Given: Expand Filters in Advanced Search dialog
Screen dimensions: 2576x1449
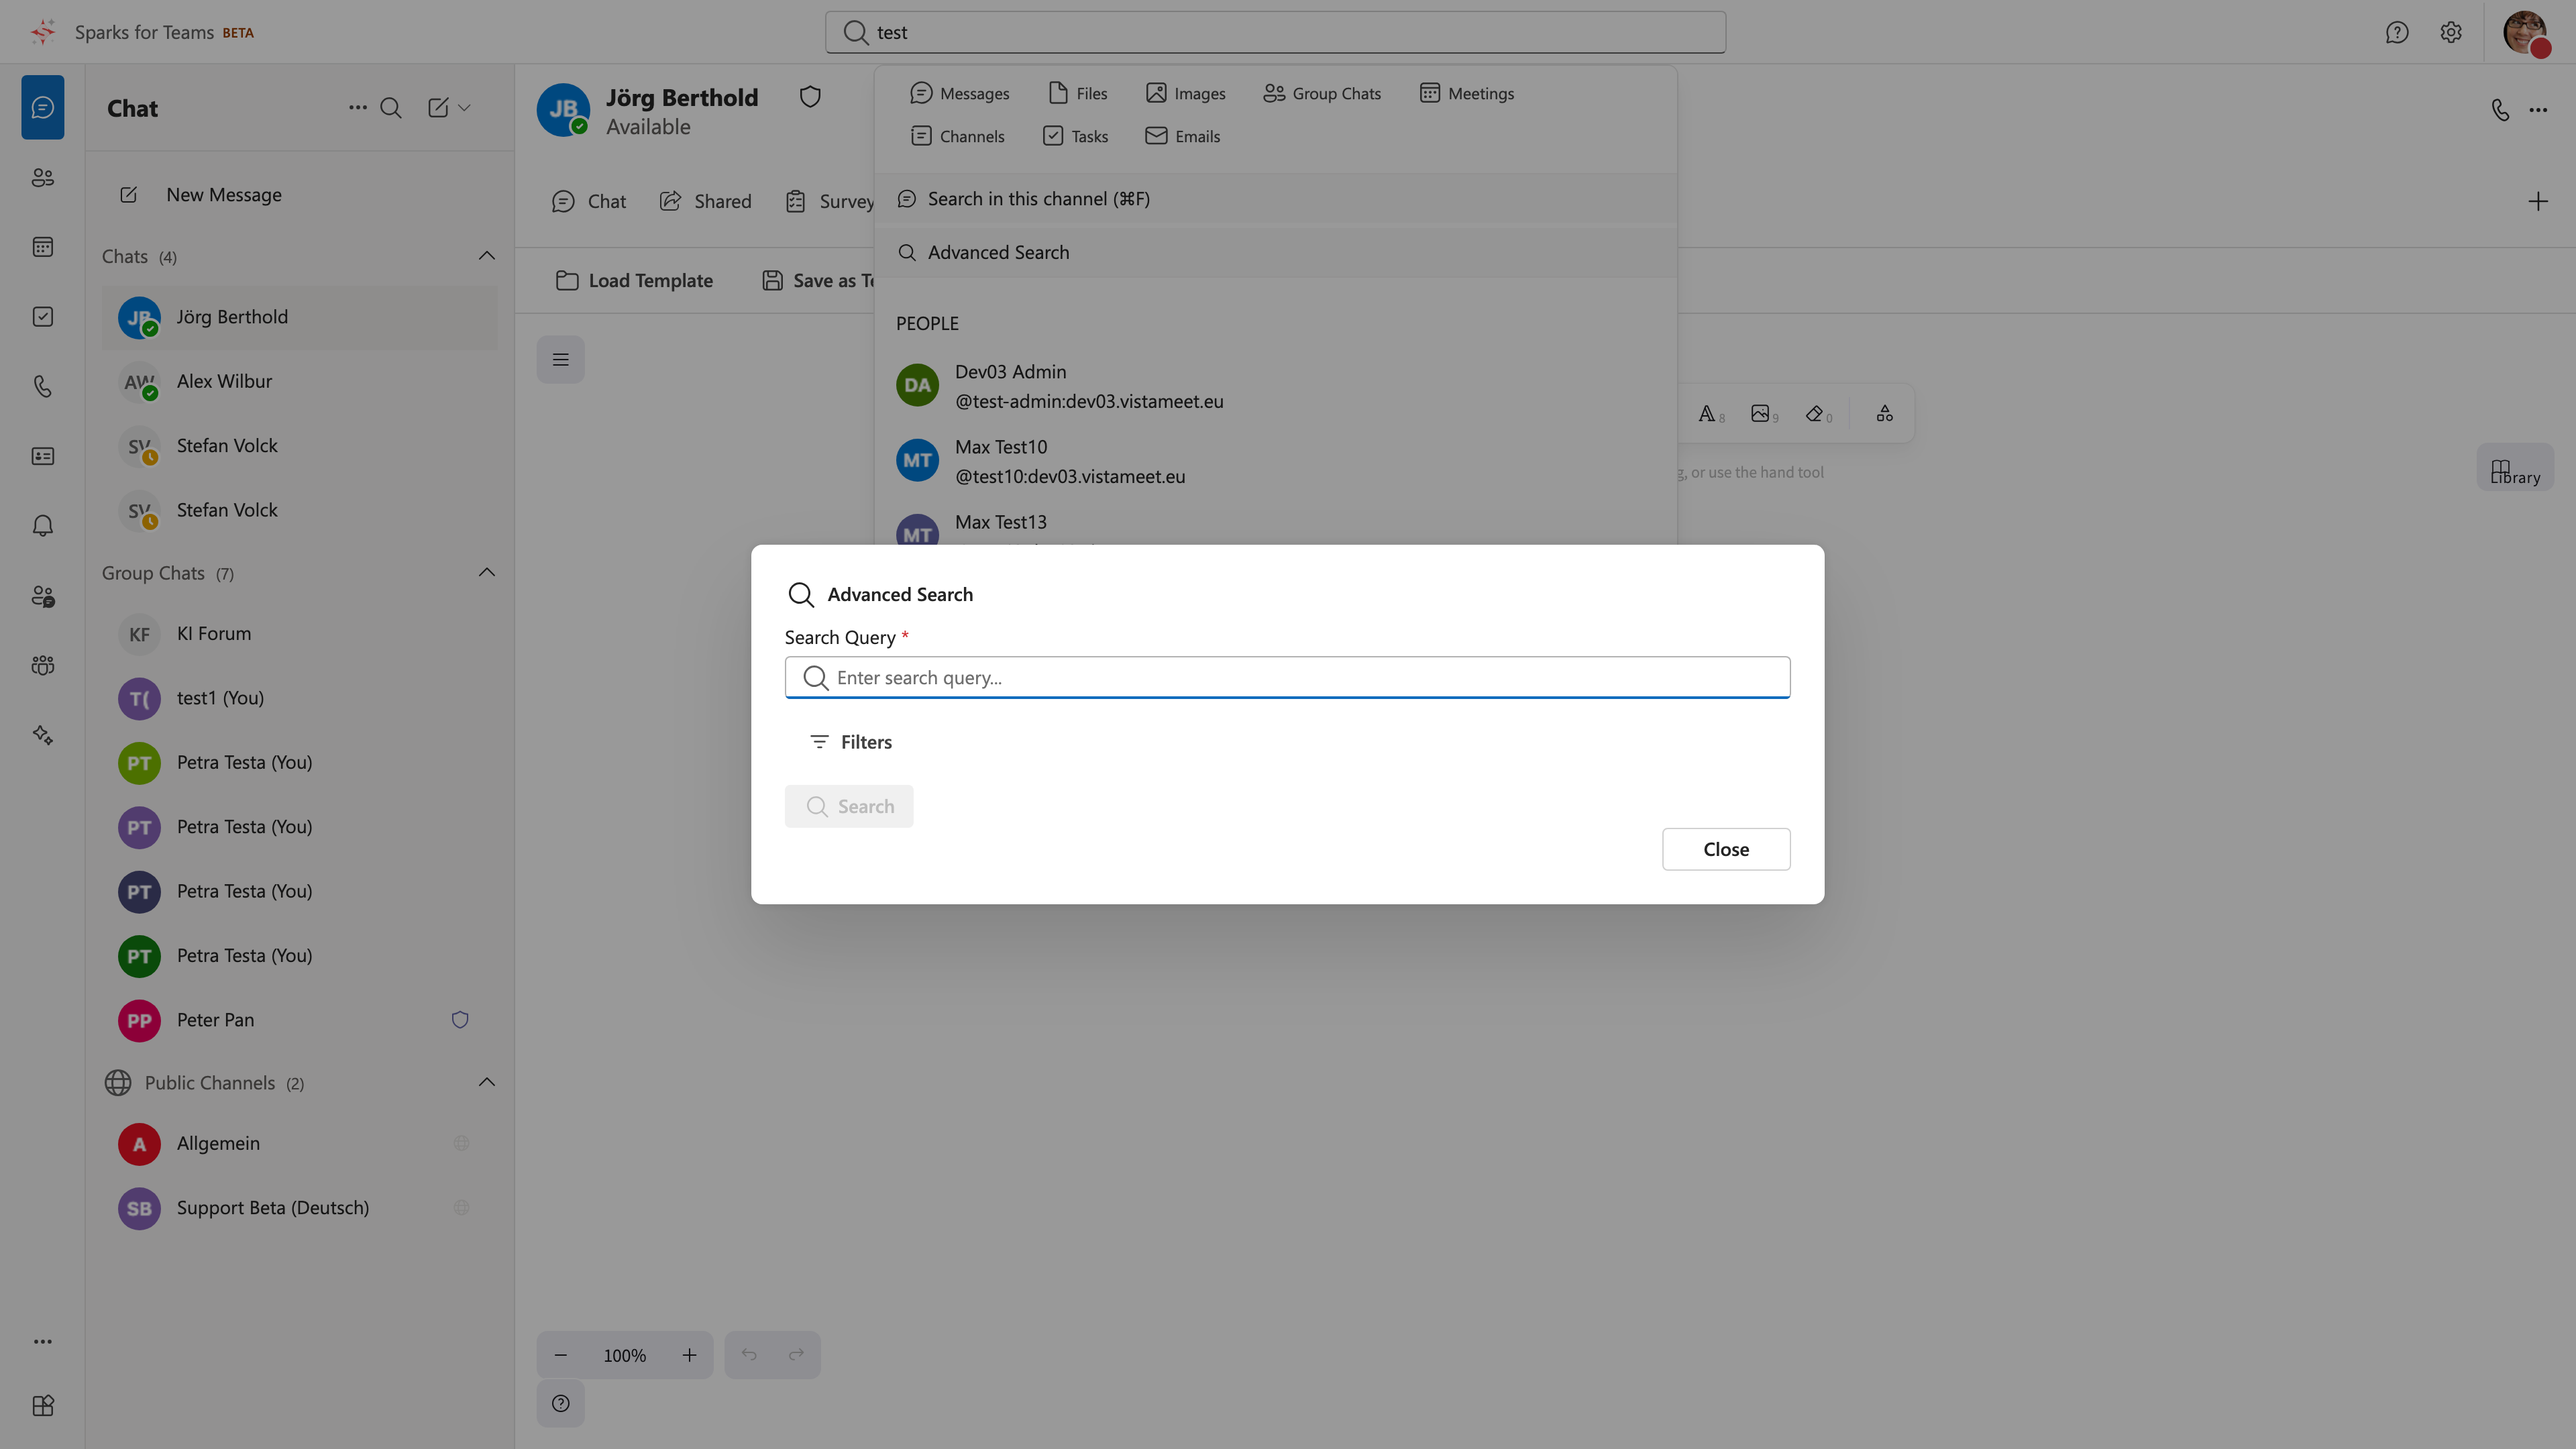Looking at the screenshot, I should (850, 742).
